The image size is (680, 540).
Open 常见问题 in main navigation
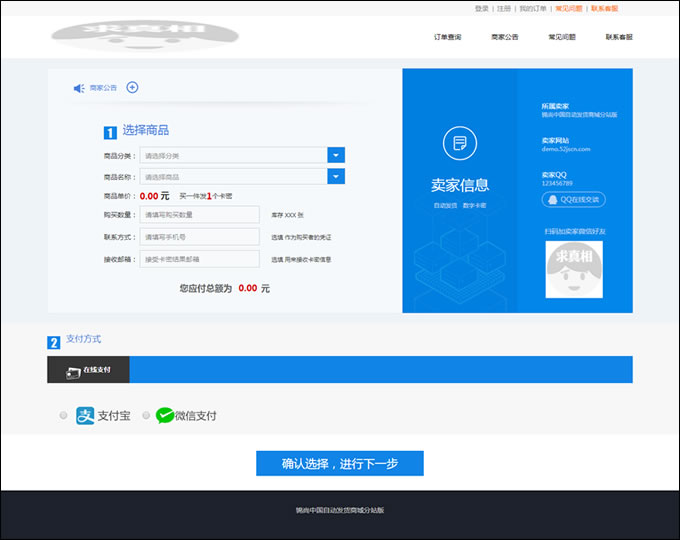(562, 37)
